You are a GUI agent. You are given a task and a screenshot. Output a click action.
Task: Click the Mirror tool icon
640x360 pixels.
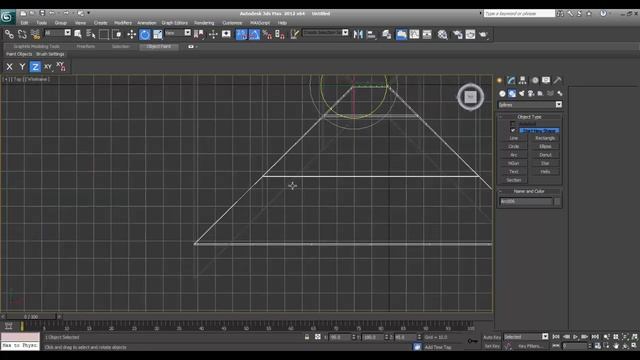point(358,34)
